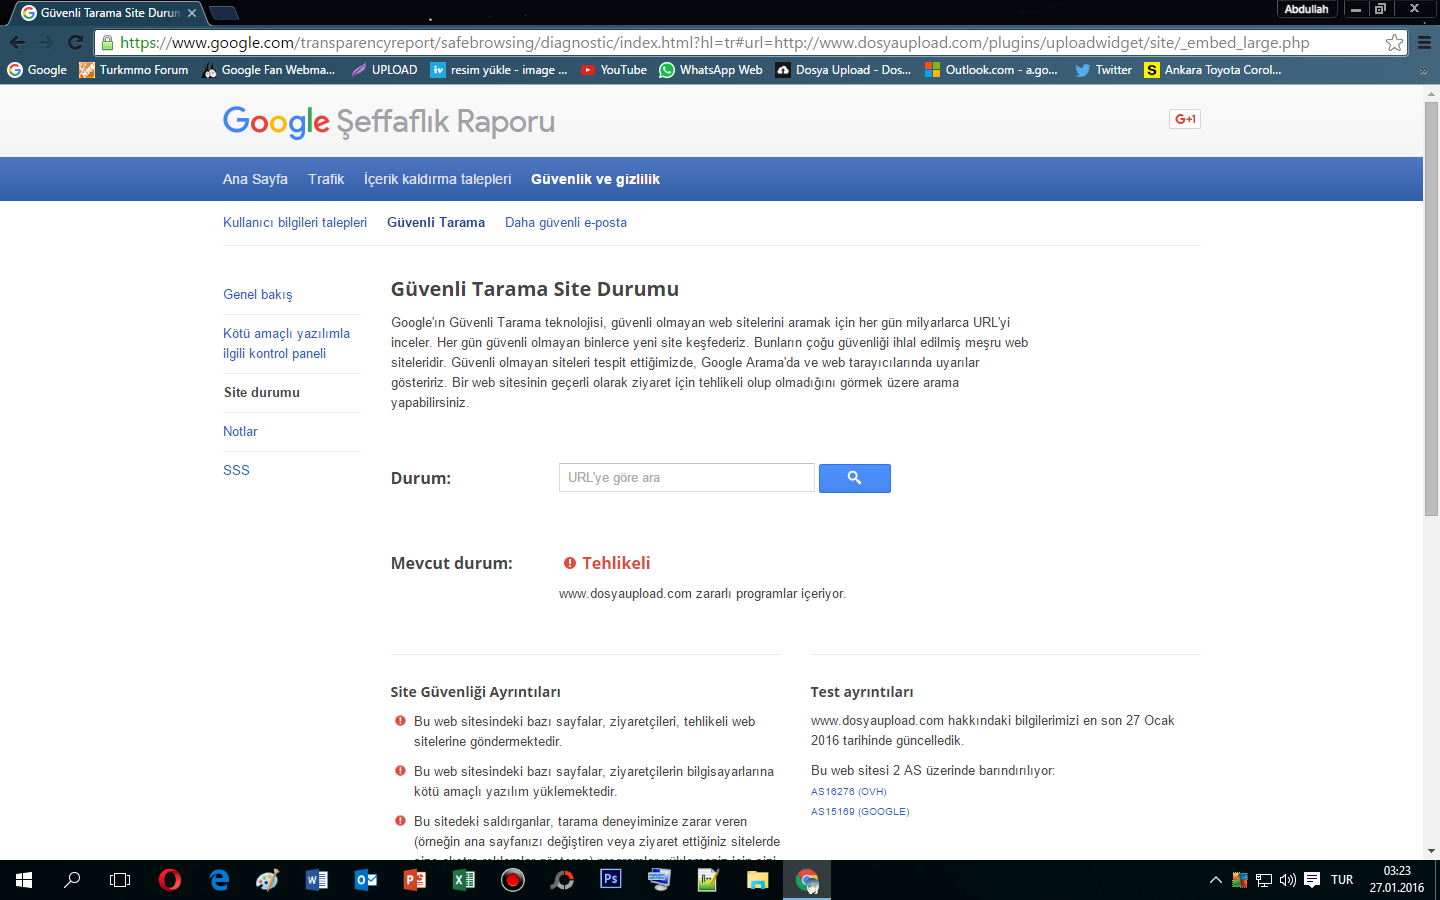Open File Explorer from the taskbar

click(758, 880)
